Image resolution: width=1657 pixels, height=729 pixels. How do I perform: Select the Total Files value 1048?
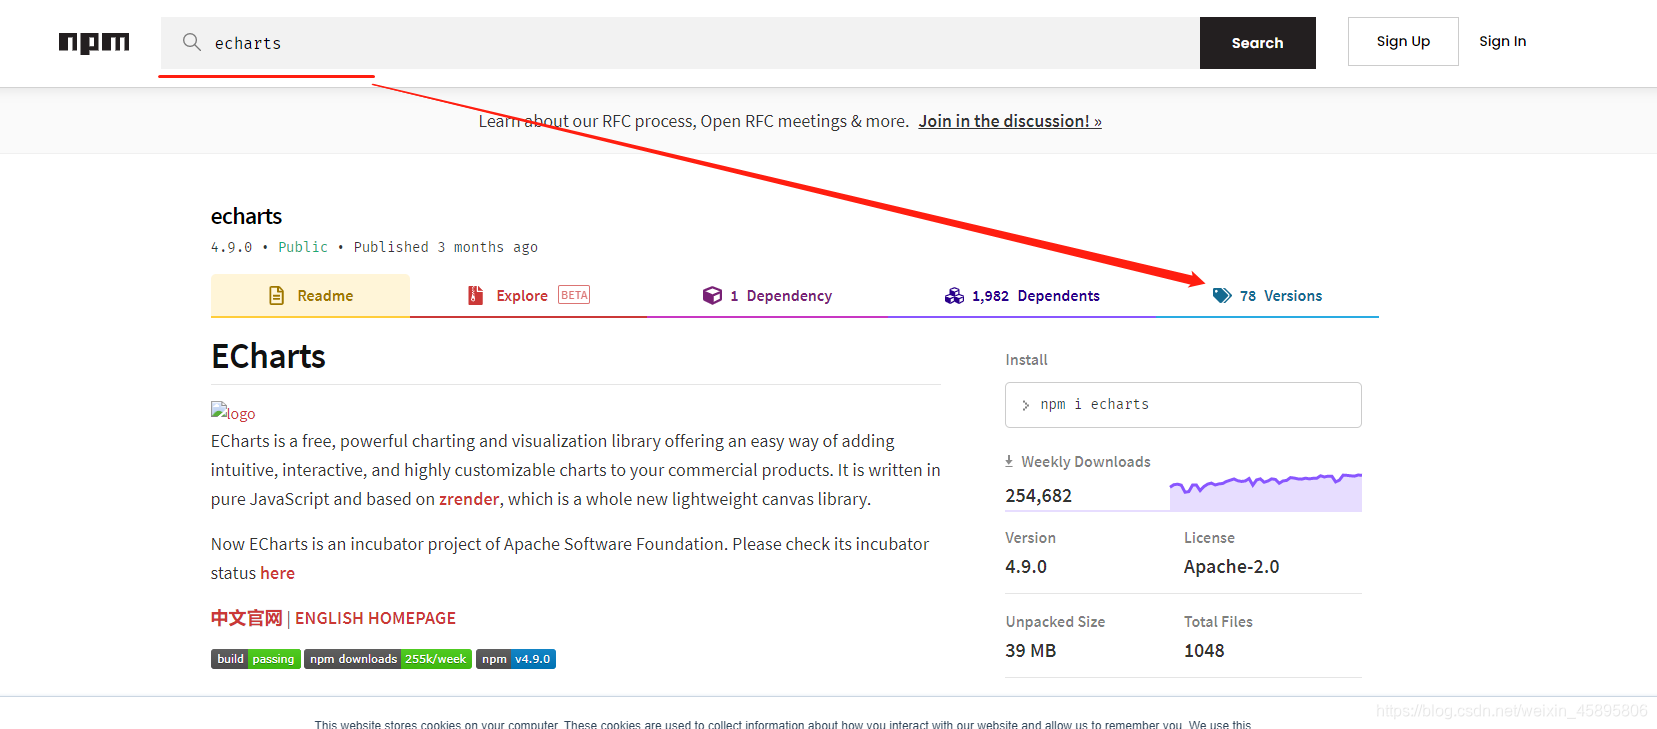point(1204,651)
